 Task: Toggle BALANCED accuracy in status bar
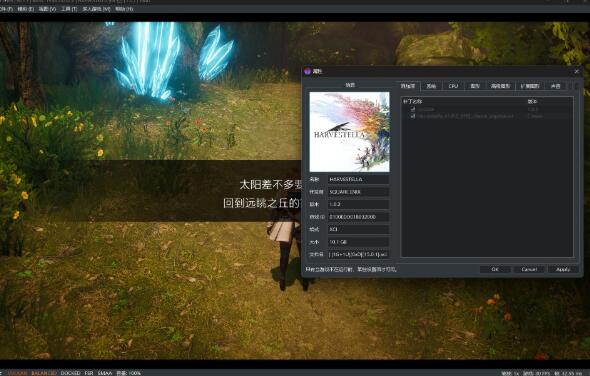pos(44,373)
